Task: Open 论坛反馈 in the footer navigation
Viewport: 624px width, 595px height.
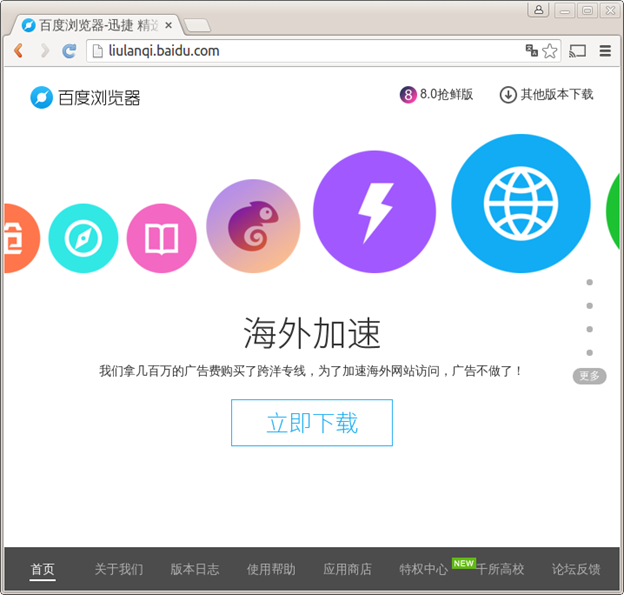Action: click(576, 569)
